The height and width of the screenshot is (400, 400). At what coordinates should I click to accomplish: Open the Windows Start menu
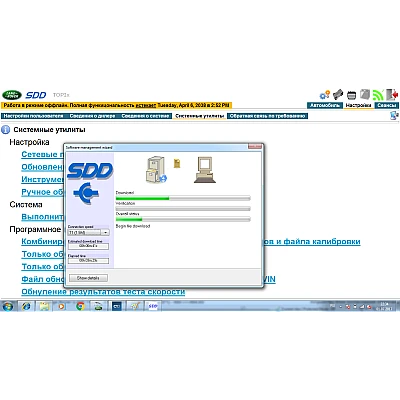[x=8, y=306]
